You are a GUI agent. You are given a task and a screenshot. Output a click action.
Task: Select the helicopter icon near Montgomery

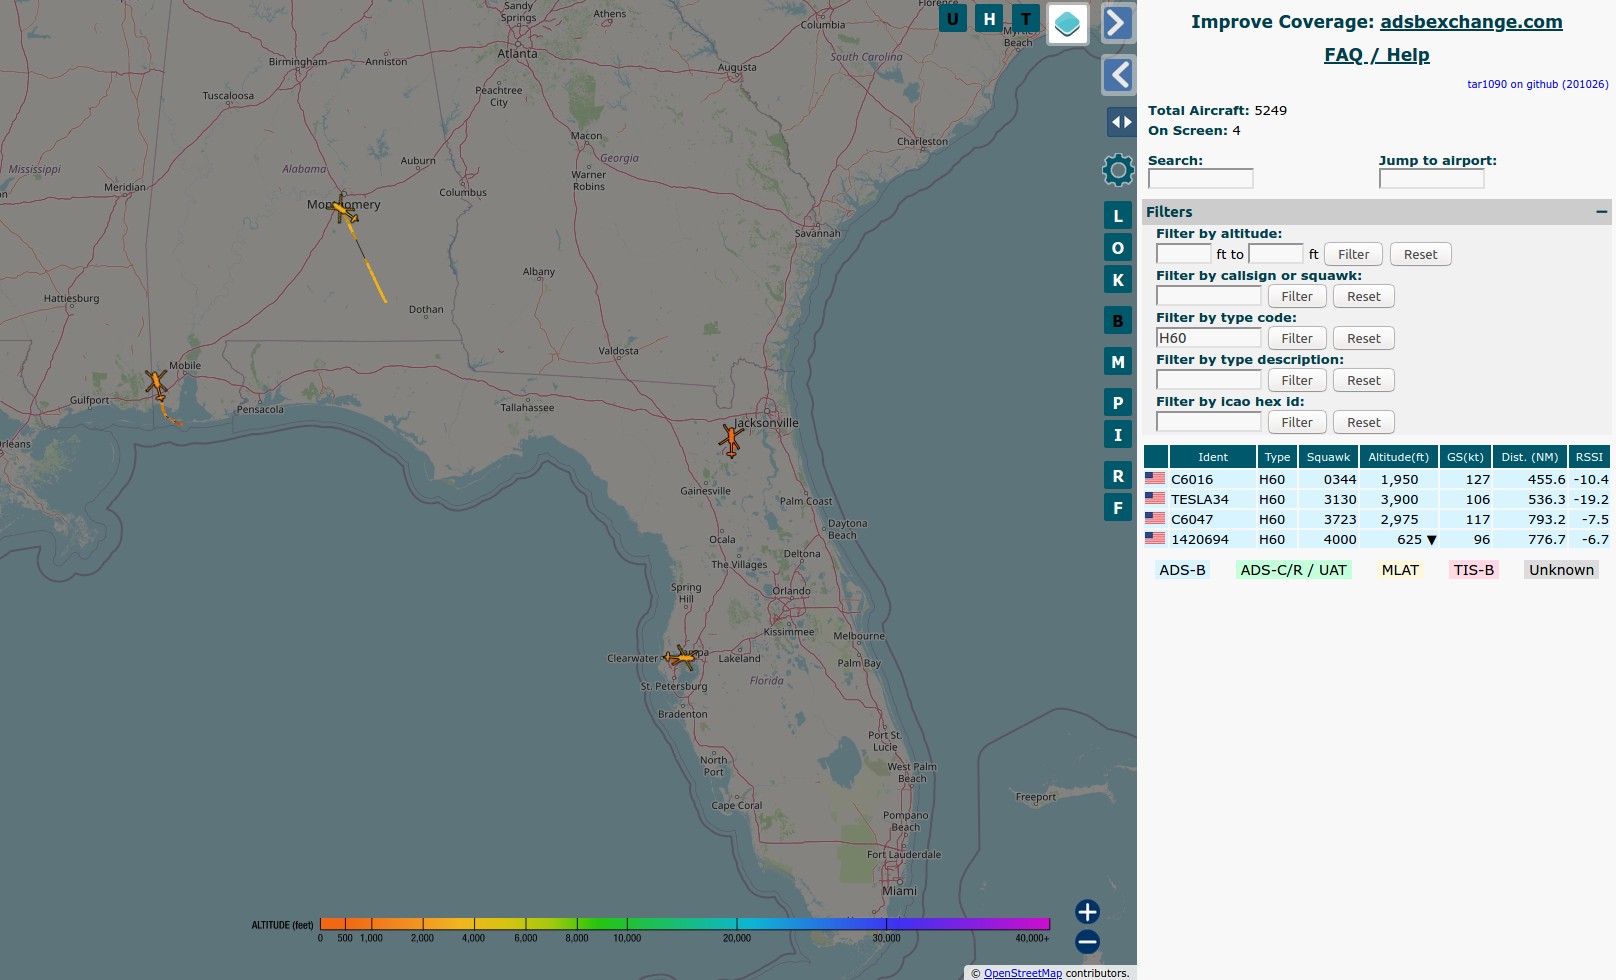[344, 210]
